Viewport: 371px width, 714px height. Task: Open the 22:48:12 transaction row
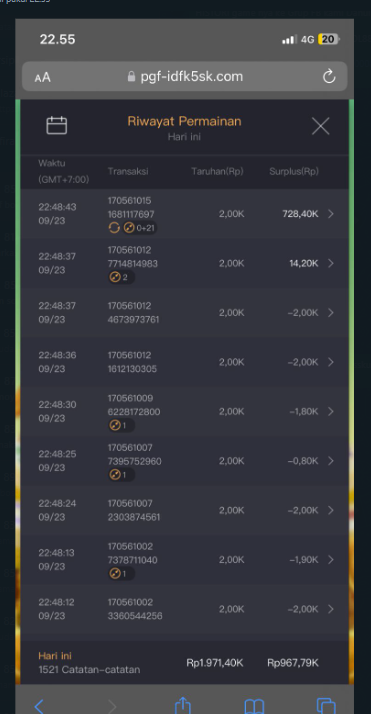[x=184, y=609]
